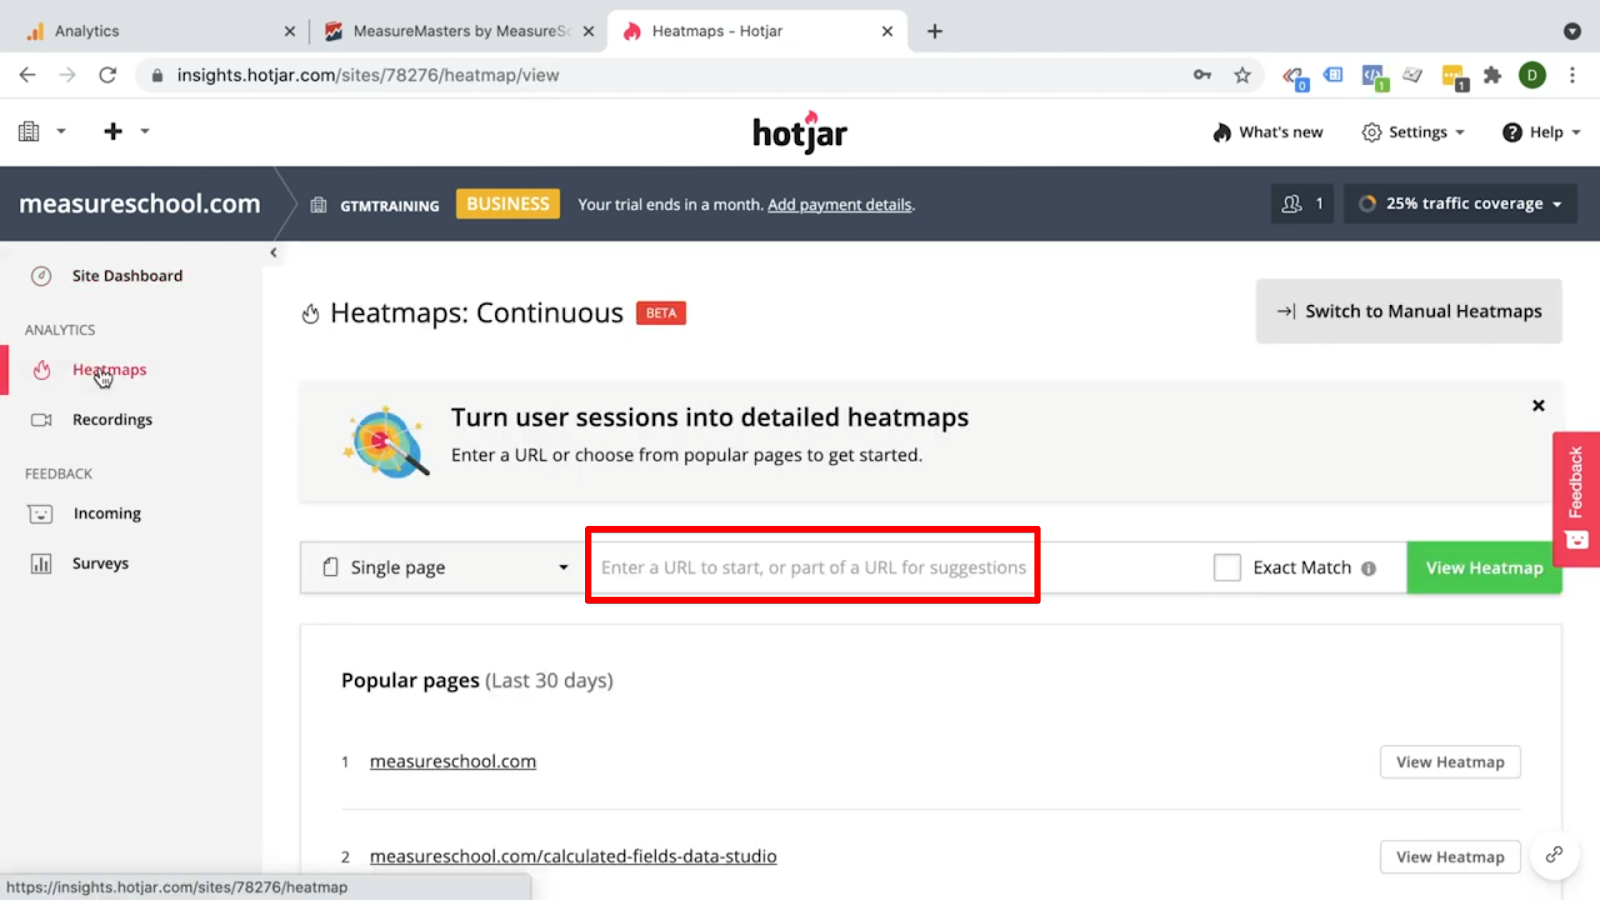
Task: Click Switch to Manual Heatmaps button
Action: point(1409,311)
